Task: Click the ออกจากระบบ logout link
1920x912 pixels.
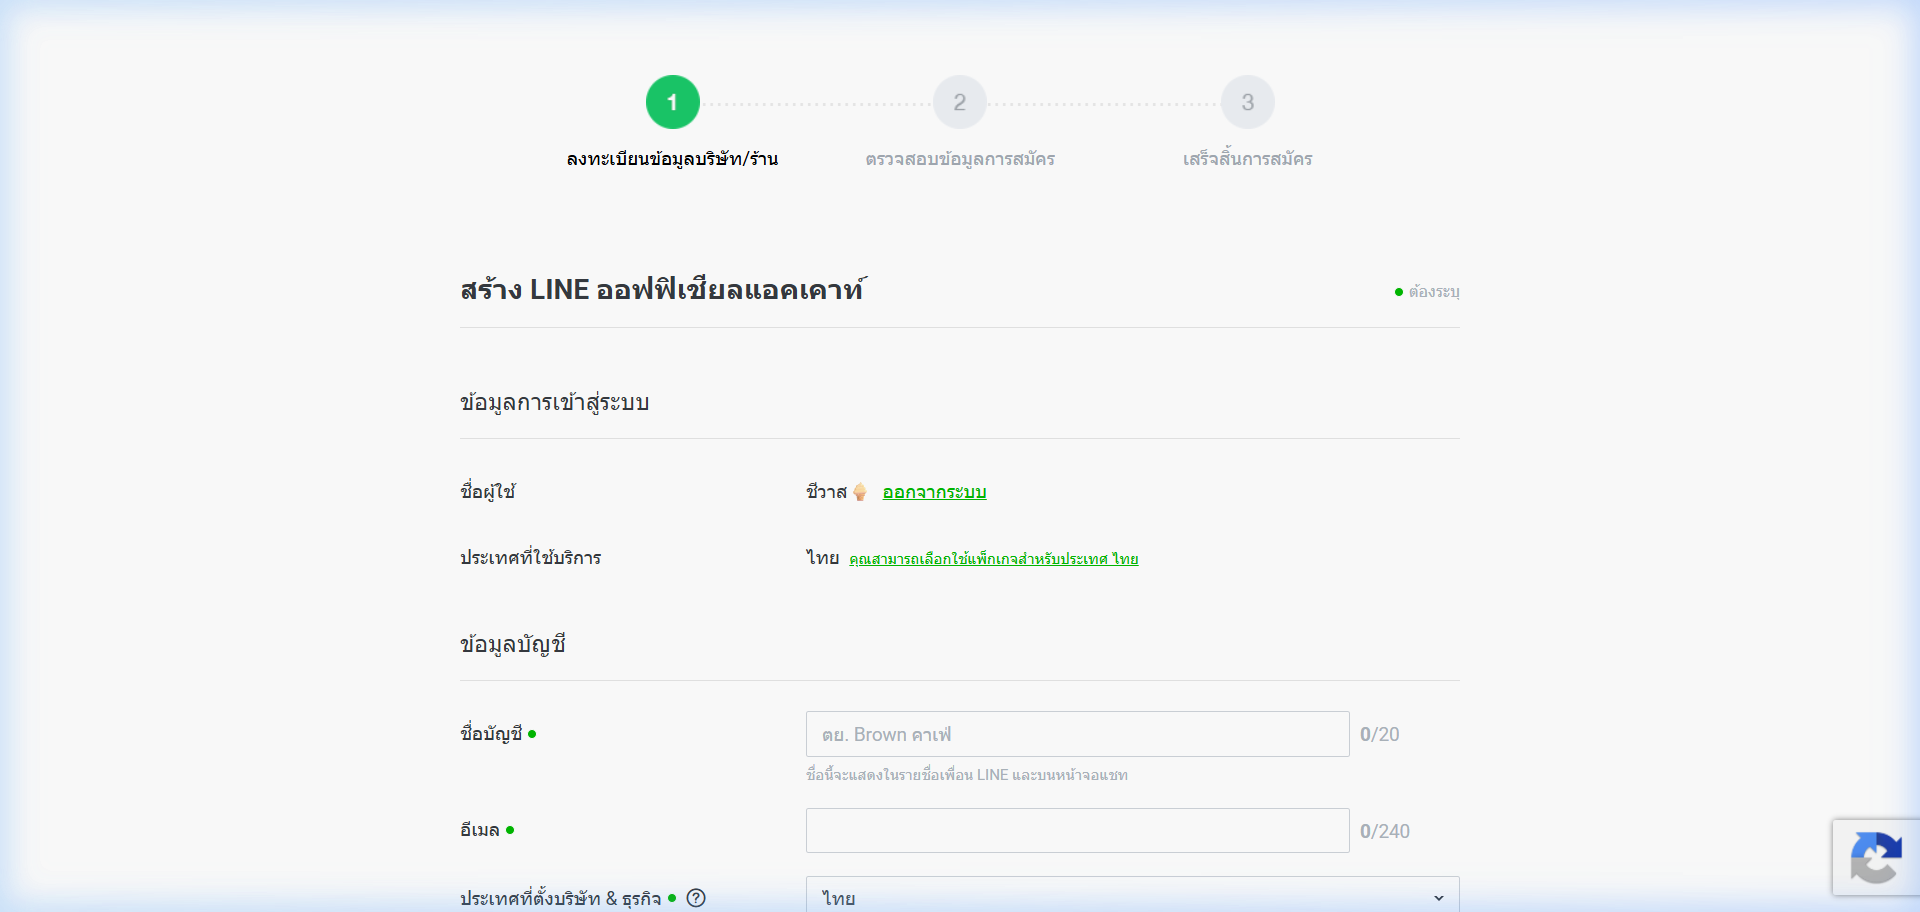Action: tap(934, 492)
